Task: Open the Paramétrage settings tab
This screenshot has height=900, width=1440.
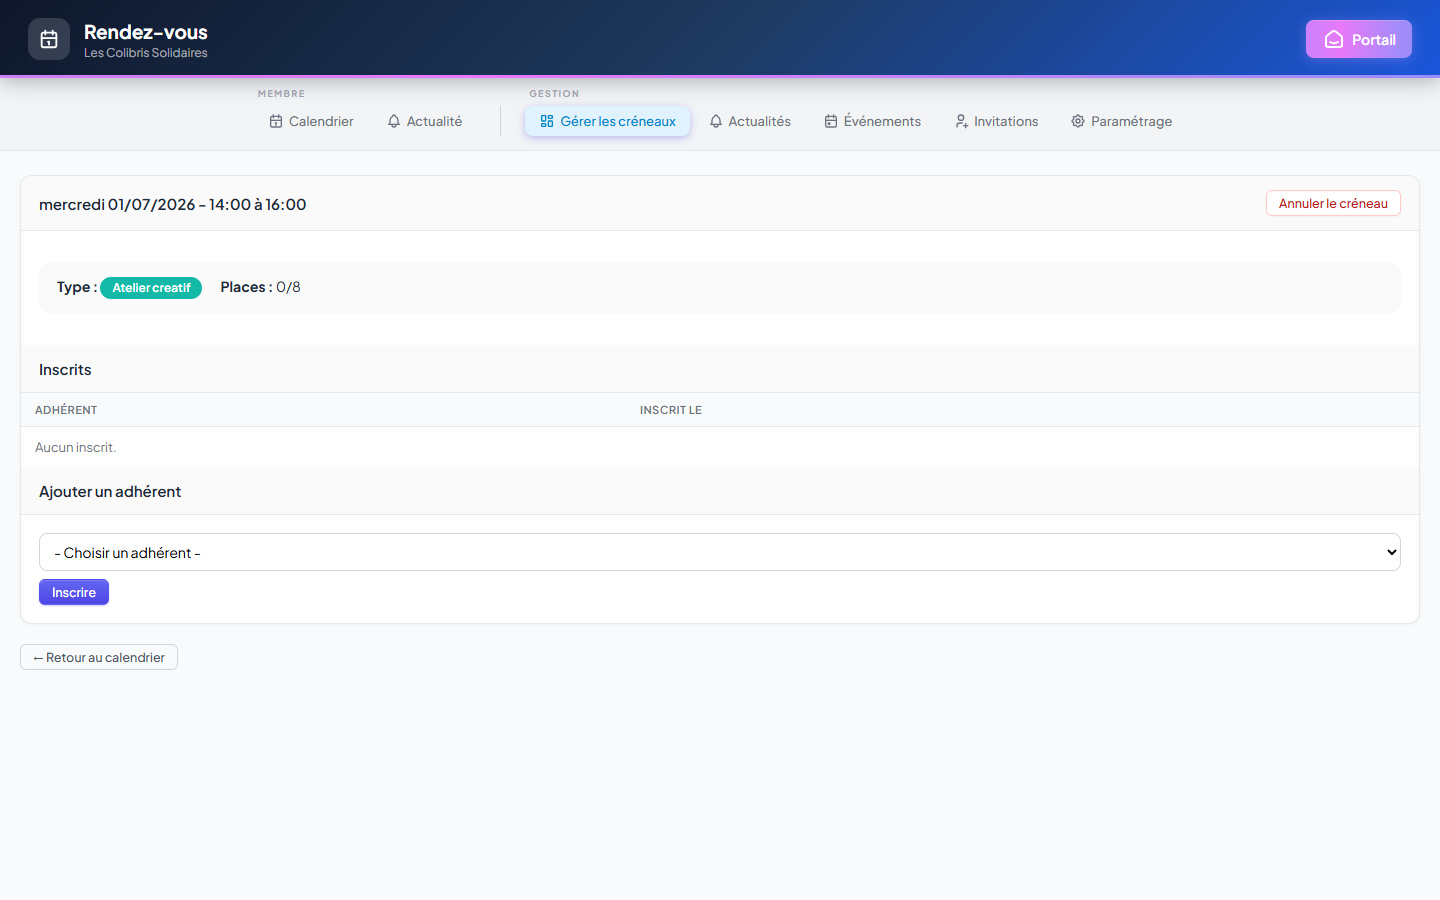Action: tap(1122, 121)
